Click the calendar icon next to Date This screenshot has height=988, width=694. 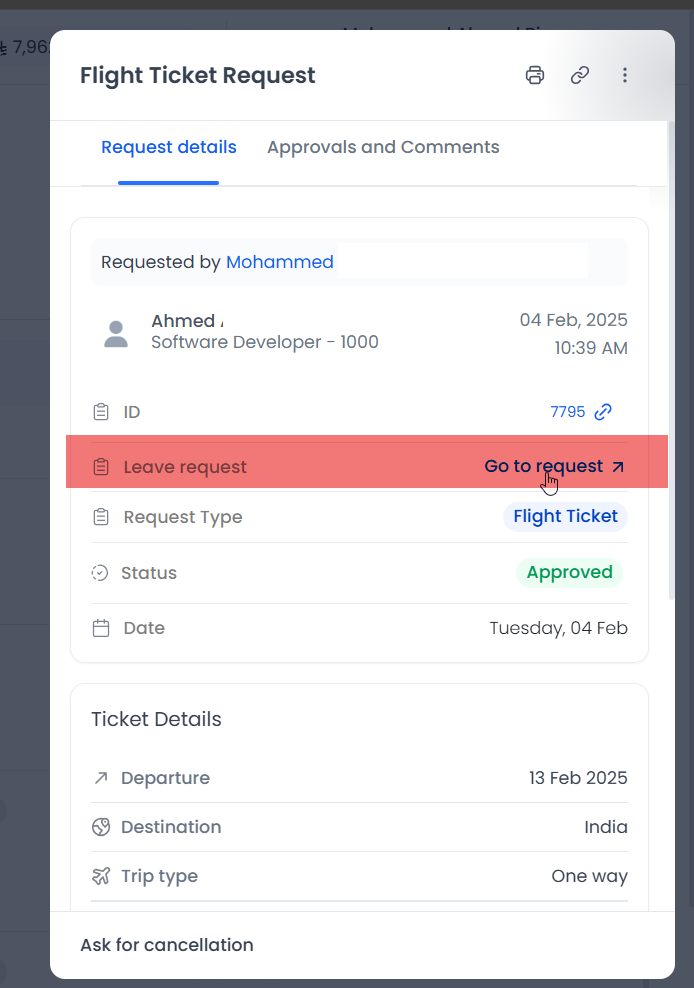click(100, 627)
